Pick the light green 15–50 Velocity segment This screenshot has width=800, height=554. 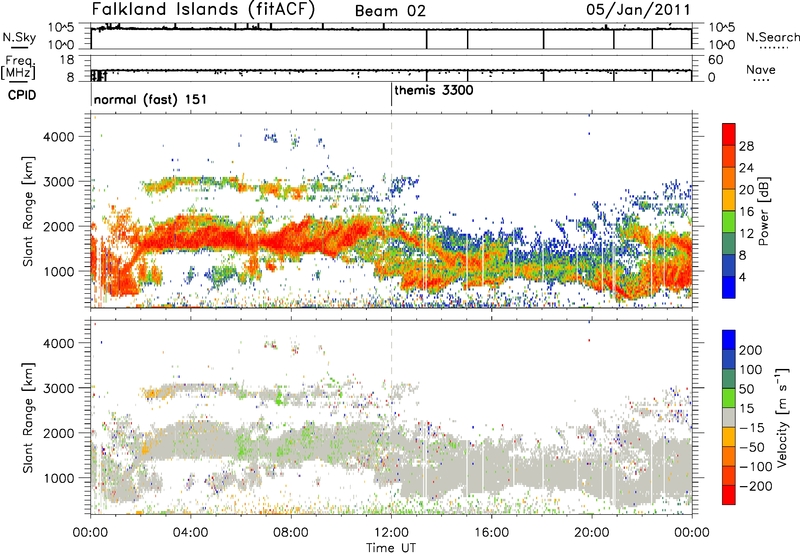pyautogui.click(x=729, y=398)
